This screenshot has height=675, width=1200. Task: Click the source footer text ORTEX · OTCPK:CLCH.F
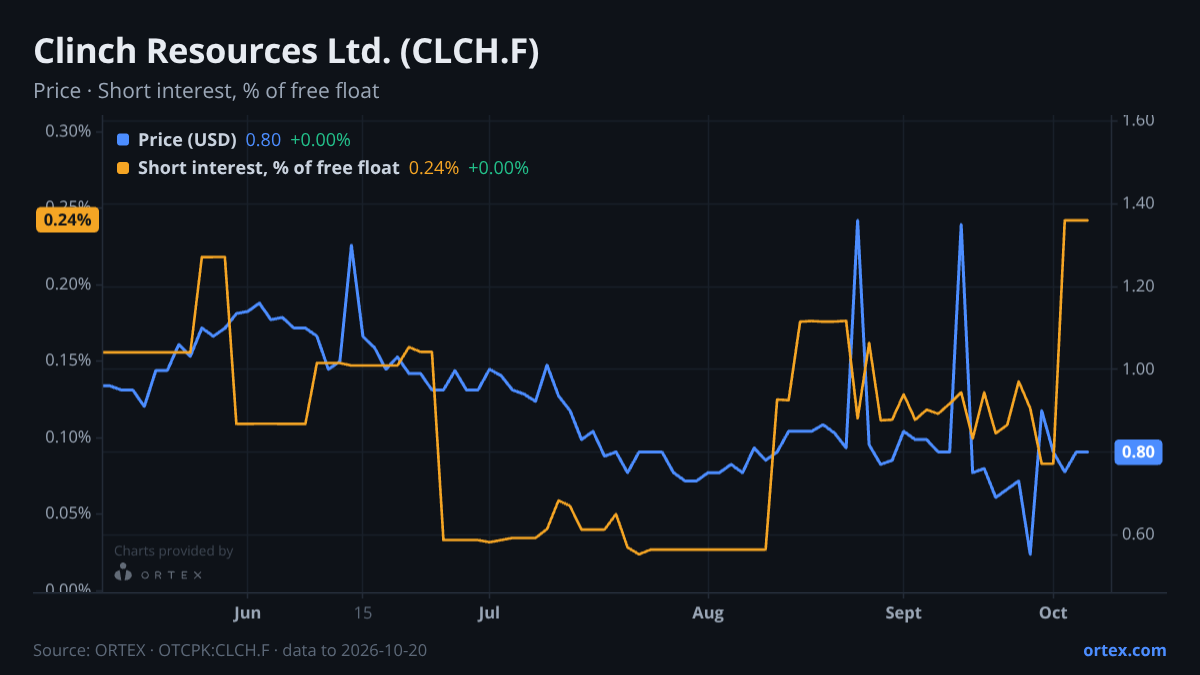(184, 650)
